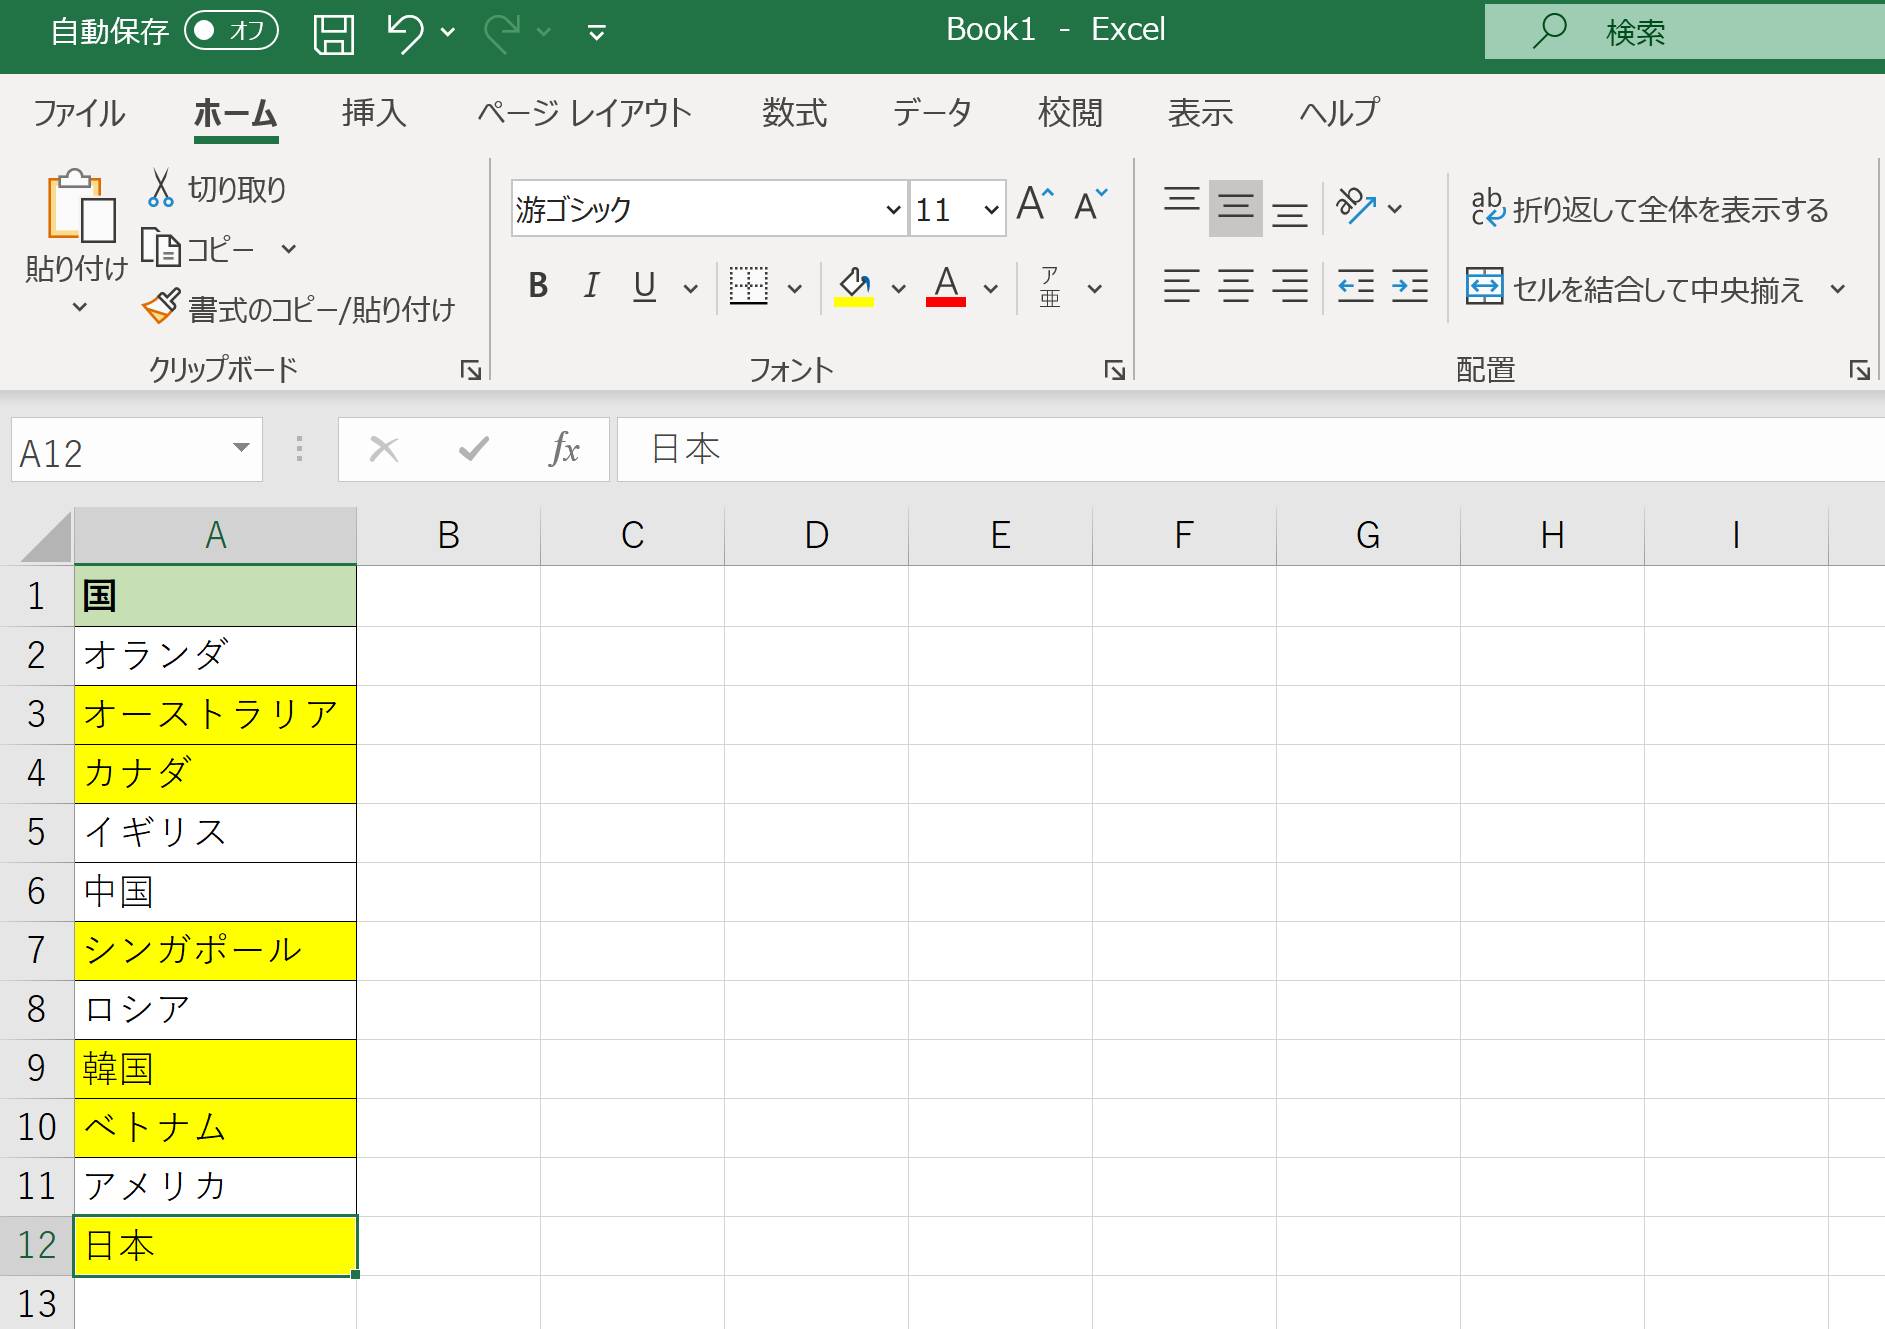Apply the red Font Color
The height and width of the screenshot is (1329, 1885).
click(946, 287)
